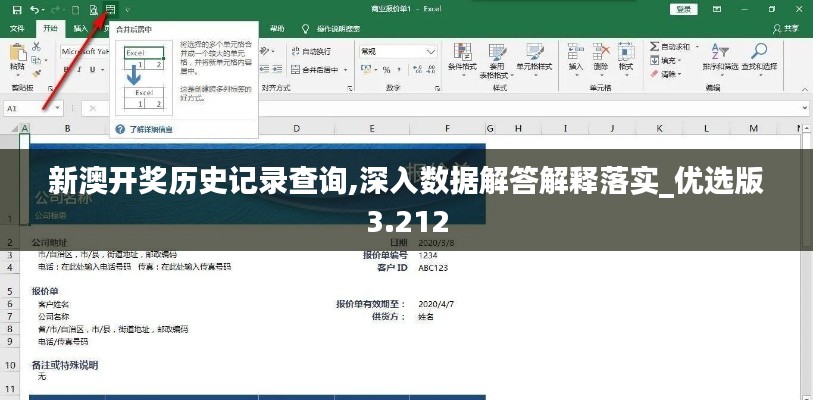Increase decimal places
Image resolution: width=813 pixels, height=400 pixels.
coord(416,70)
